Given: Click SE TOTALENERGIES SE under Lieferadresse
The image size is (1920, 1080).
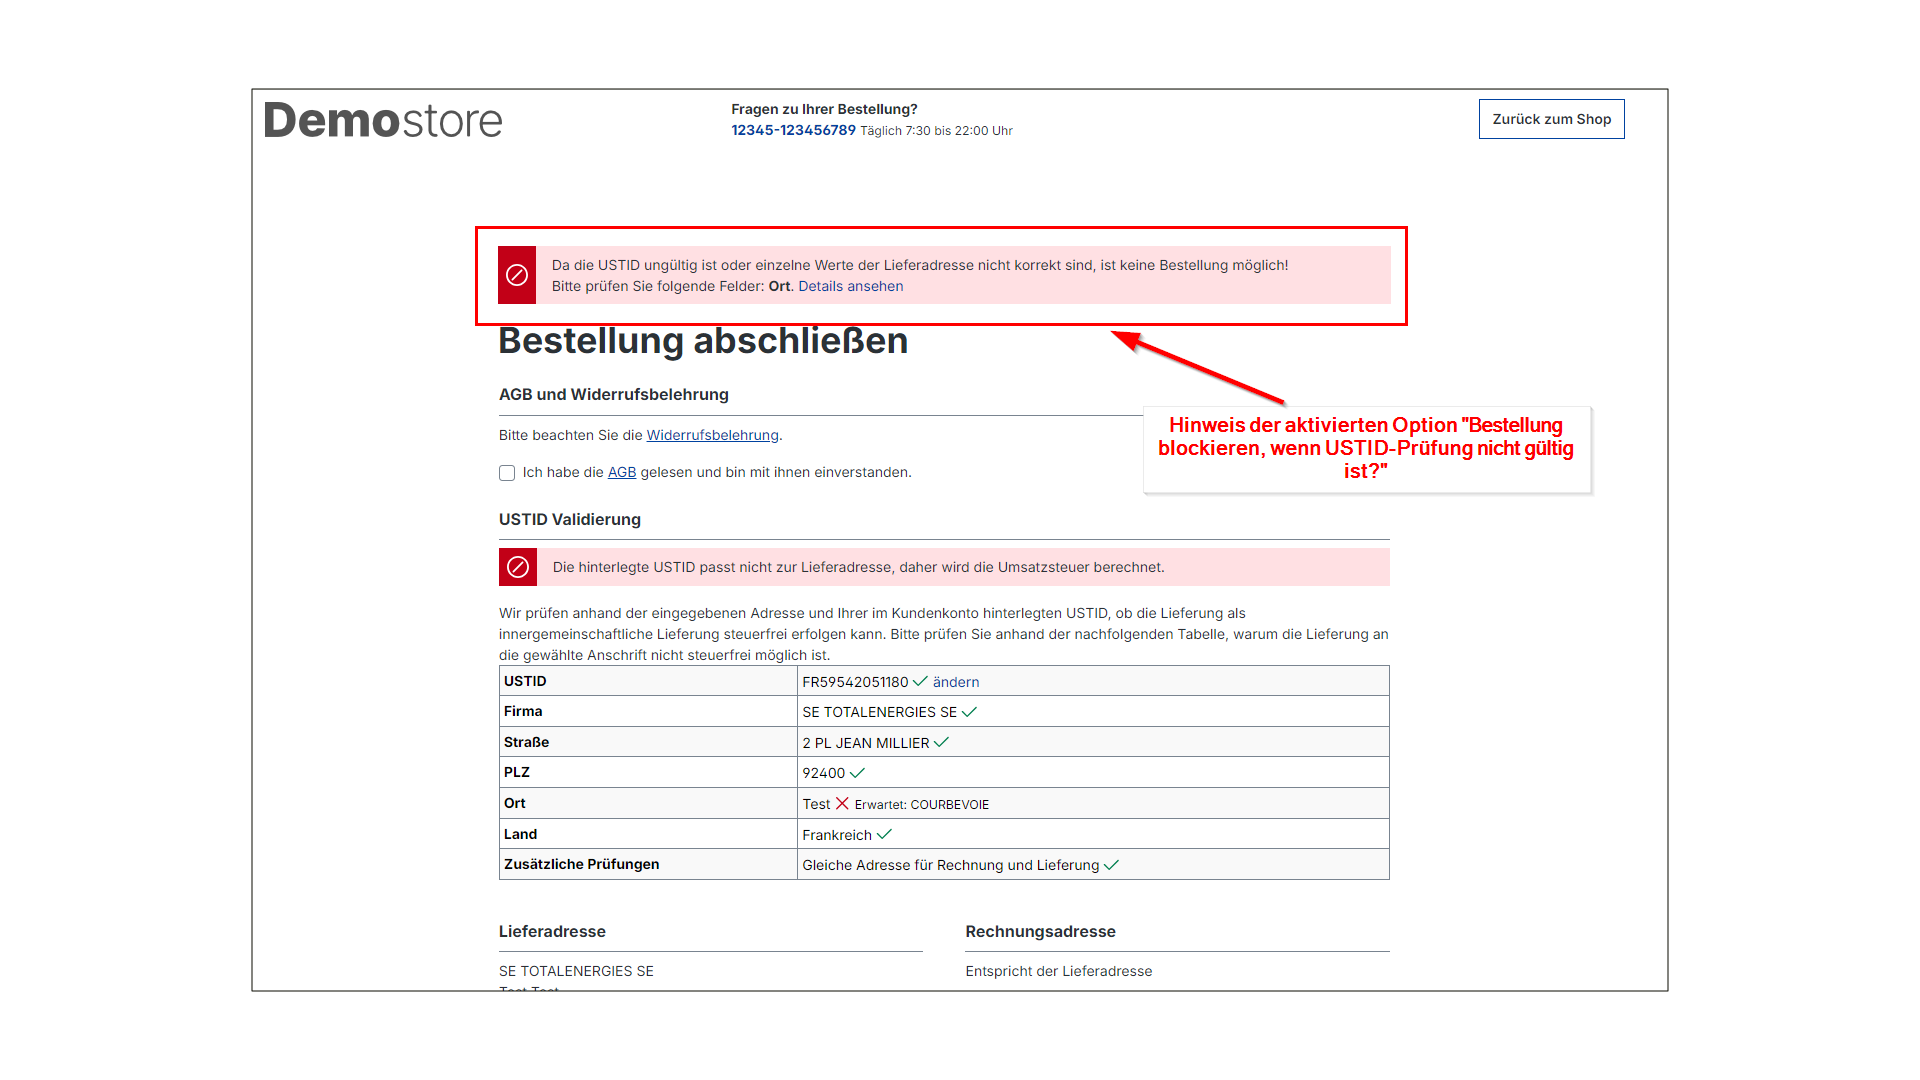Looking at the screenshot, I should 576,971.
